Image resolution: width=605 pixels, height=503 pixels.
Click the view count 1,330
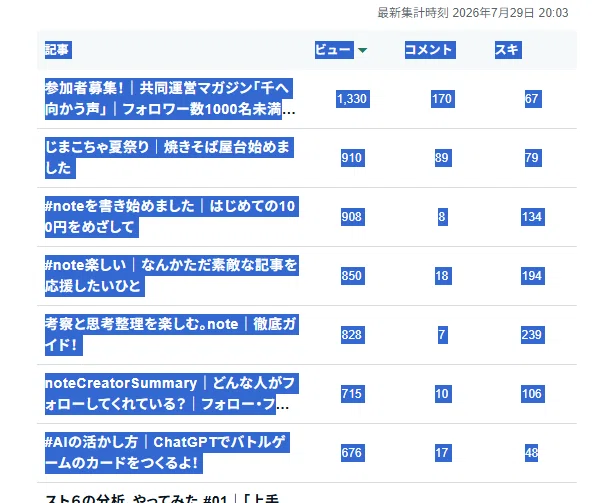[353, 99]
